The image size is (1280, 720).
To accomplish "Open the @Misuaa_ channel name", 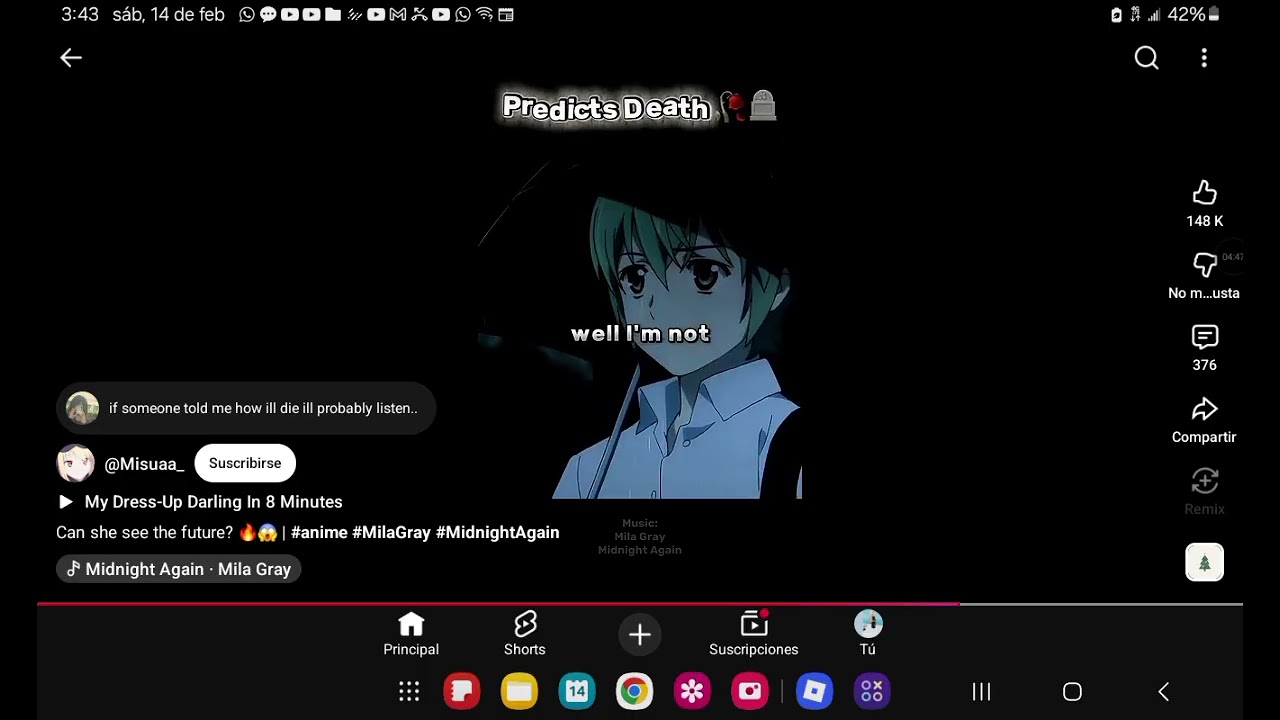I will point(144,464).
